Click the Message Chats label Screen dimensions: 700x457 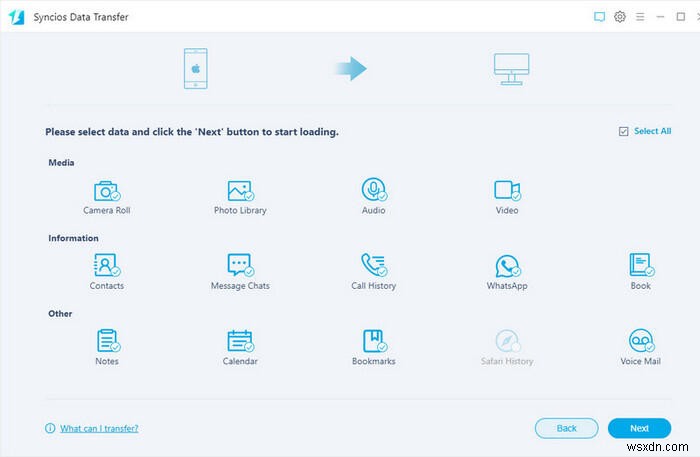coord(240,286)
